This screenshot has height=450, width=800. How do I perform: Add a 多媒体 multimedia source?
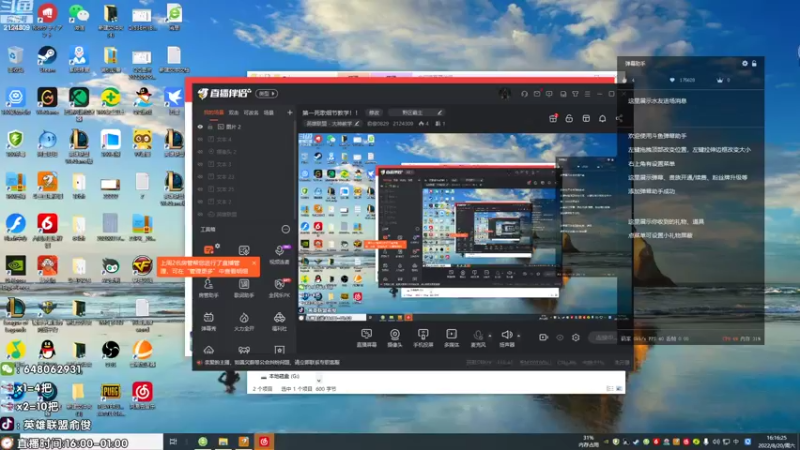click(452, 338)
